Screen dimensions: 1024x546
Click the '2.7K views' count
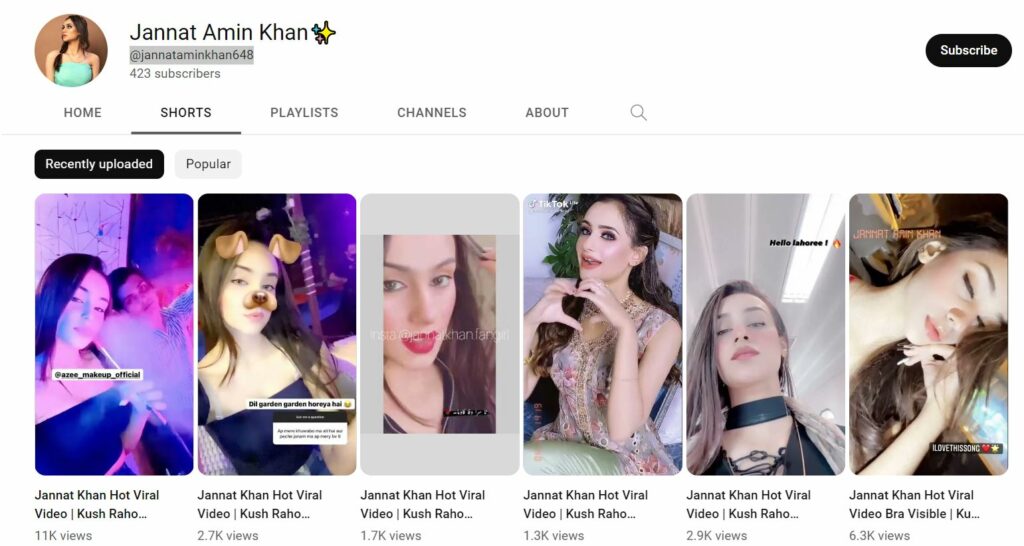[228, 536]
